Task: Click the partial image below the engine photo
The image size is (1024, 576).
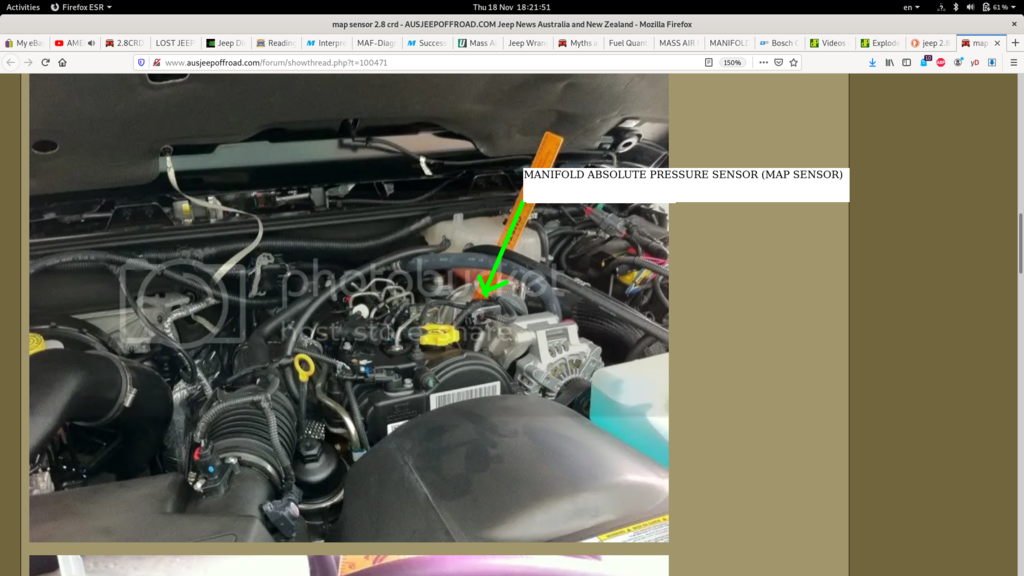Action: pos(349,566)
